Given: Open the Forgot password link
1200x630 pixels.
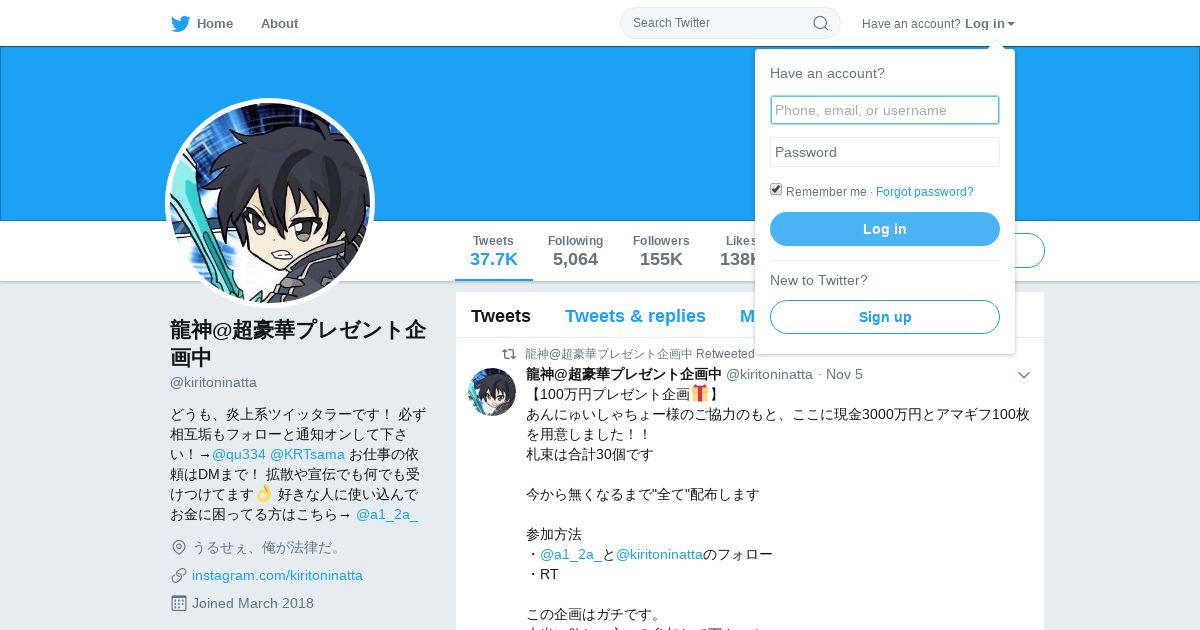Looking at the screenshot, I should click(x=925, y=192).
